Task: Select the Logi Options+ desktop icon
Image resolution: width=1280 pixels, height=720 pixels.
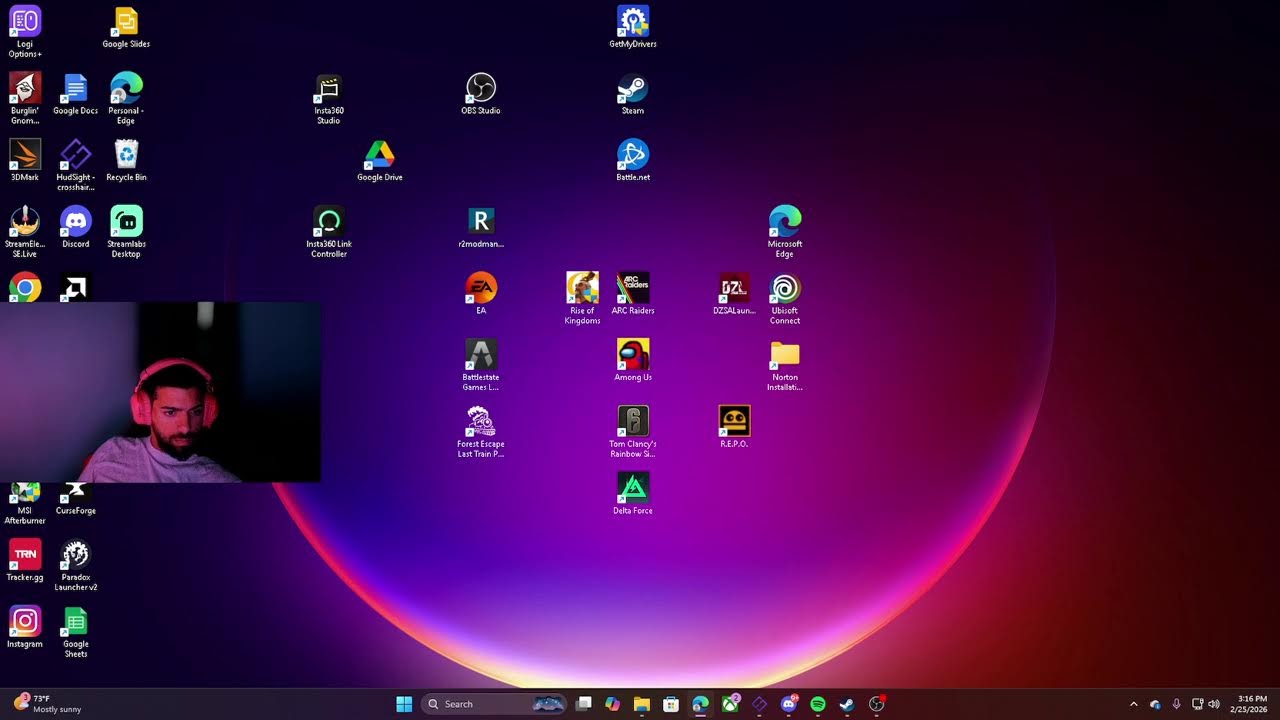Action: [x=25, y=32]
